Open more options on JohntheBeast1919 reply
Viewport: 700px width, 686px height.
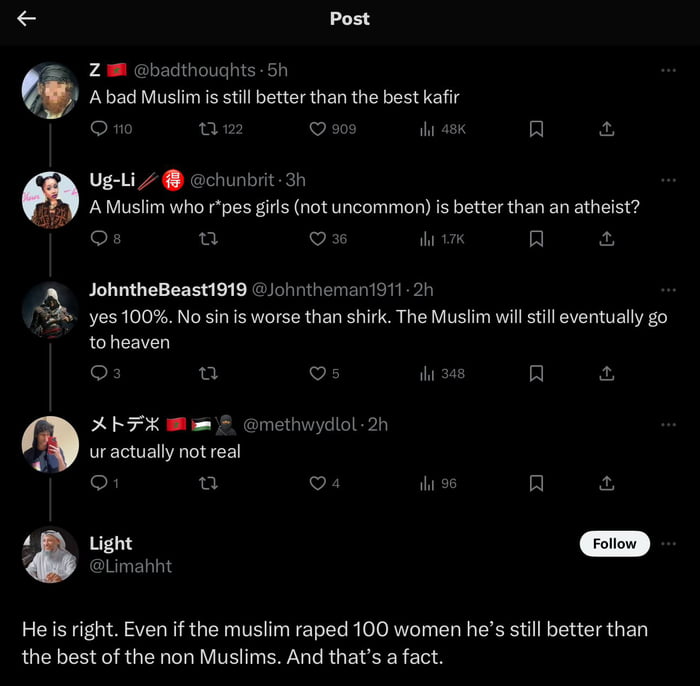point(668,290)
